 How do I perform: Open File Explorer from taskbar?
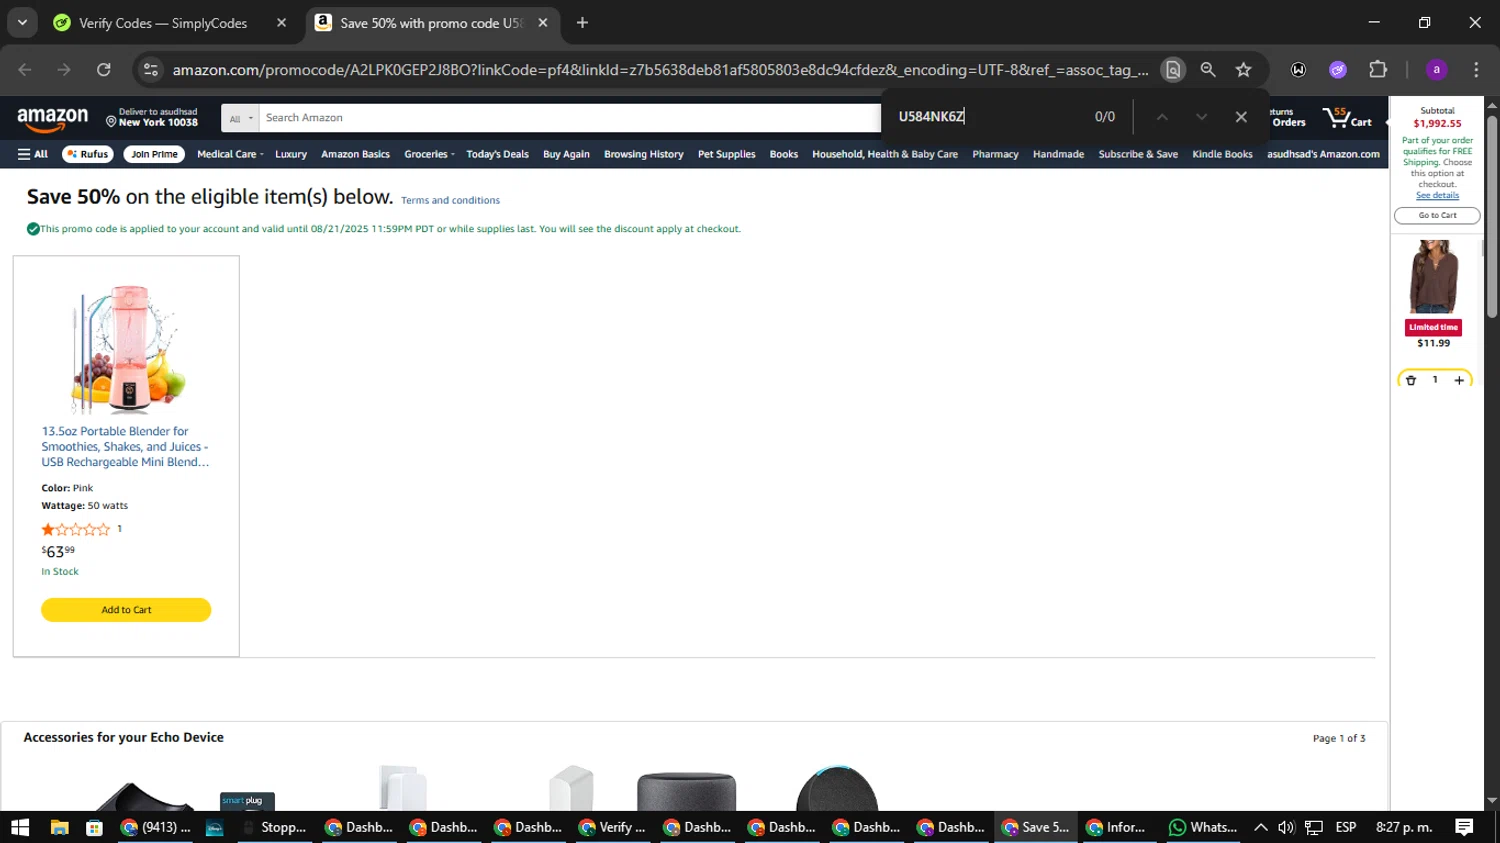tap(59, 827)
